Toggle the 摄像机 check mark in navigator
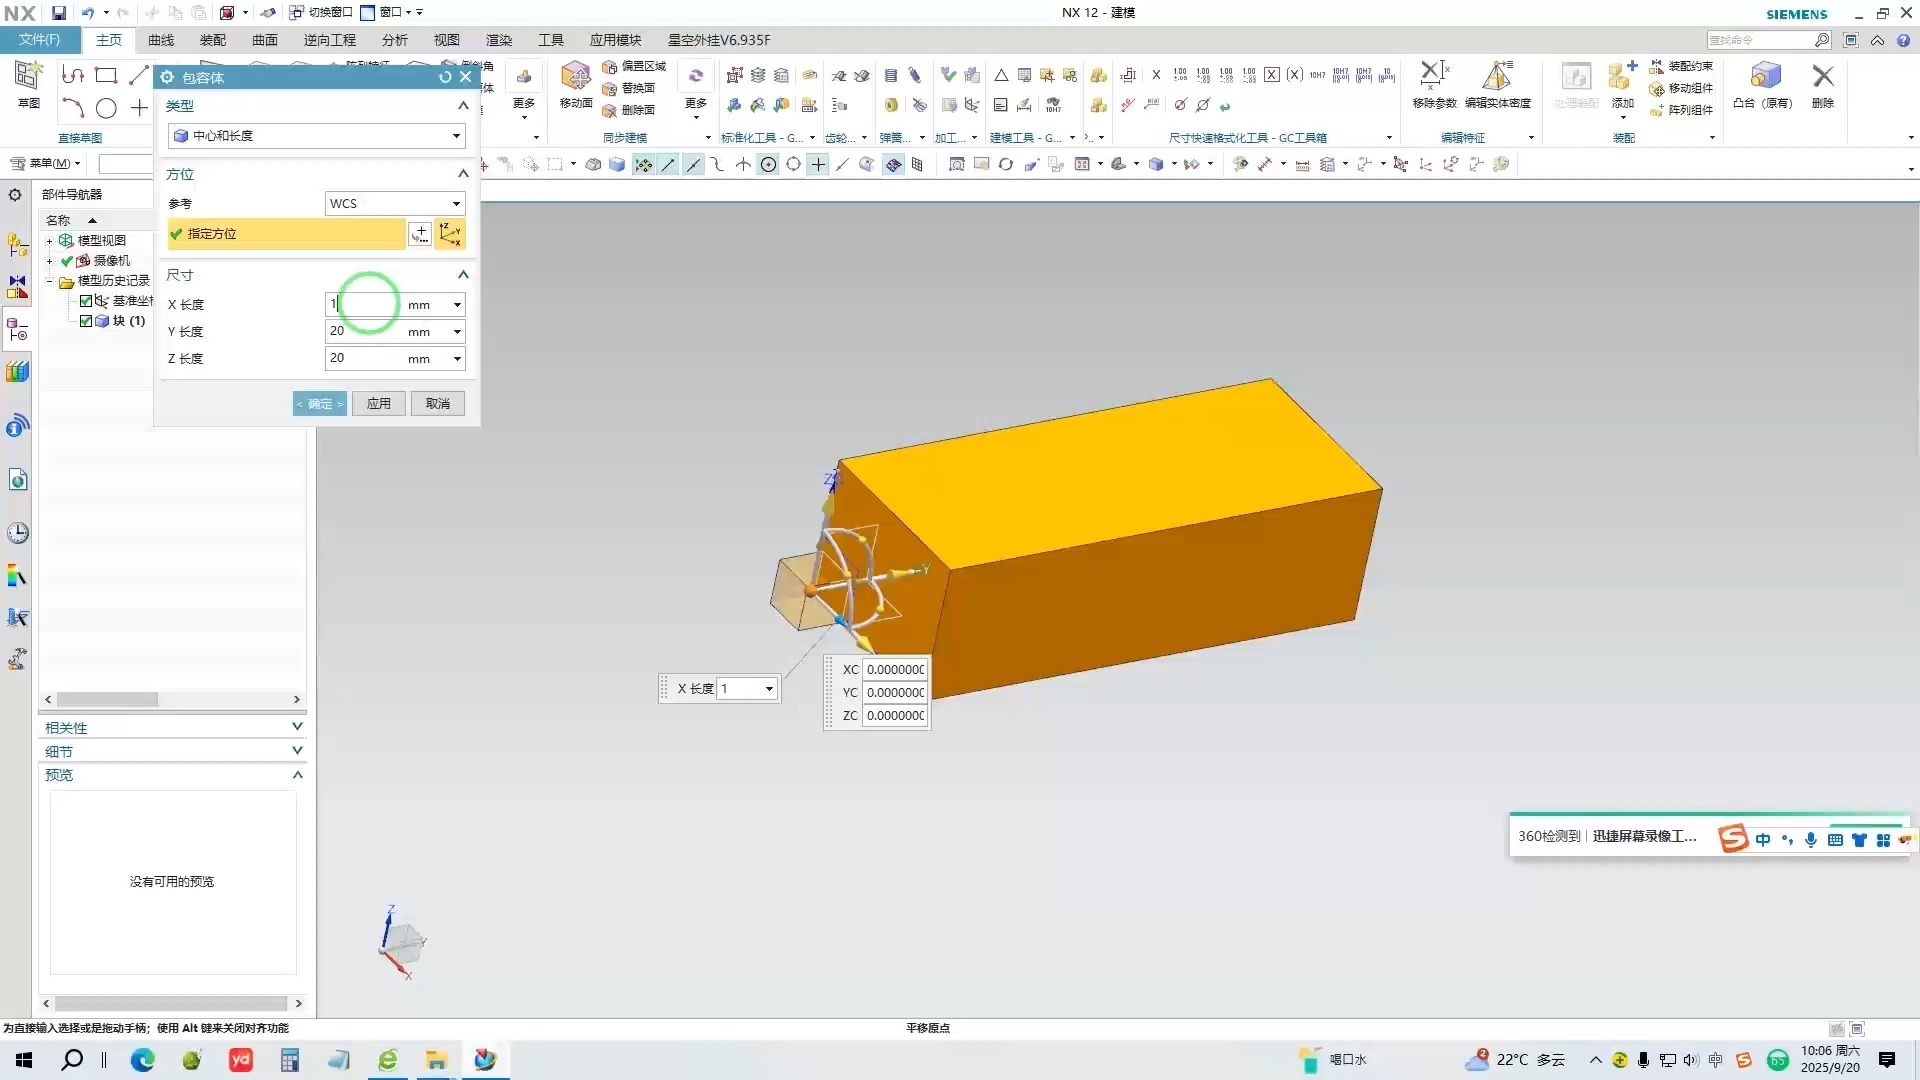Image resolution: width=1920 pixels, height=1080 pixels. pos(67,260)
